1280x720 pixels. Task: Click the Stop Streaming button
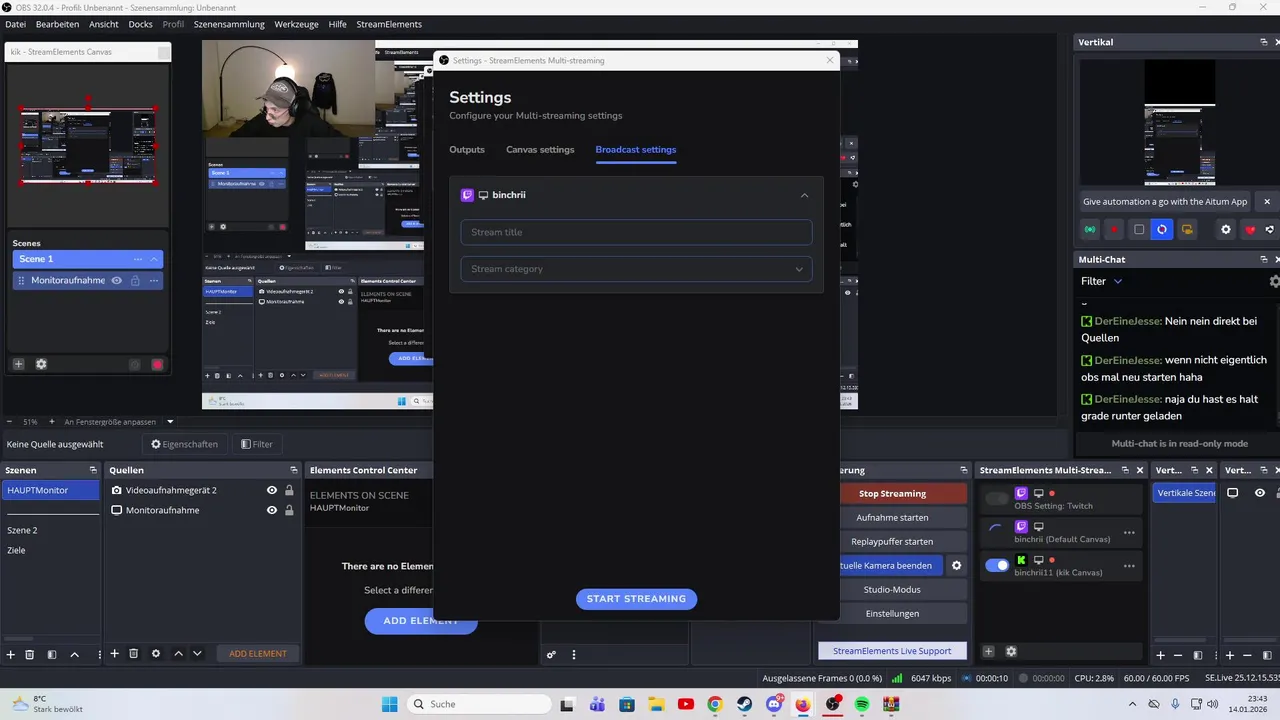click(x=892, y=493)
